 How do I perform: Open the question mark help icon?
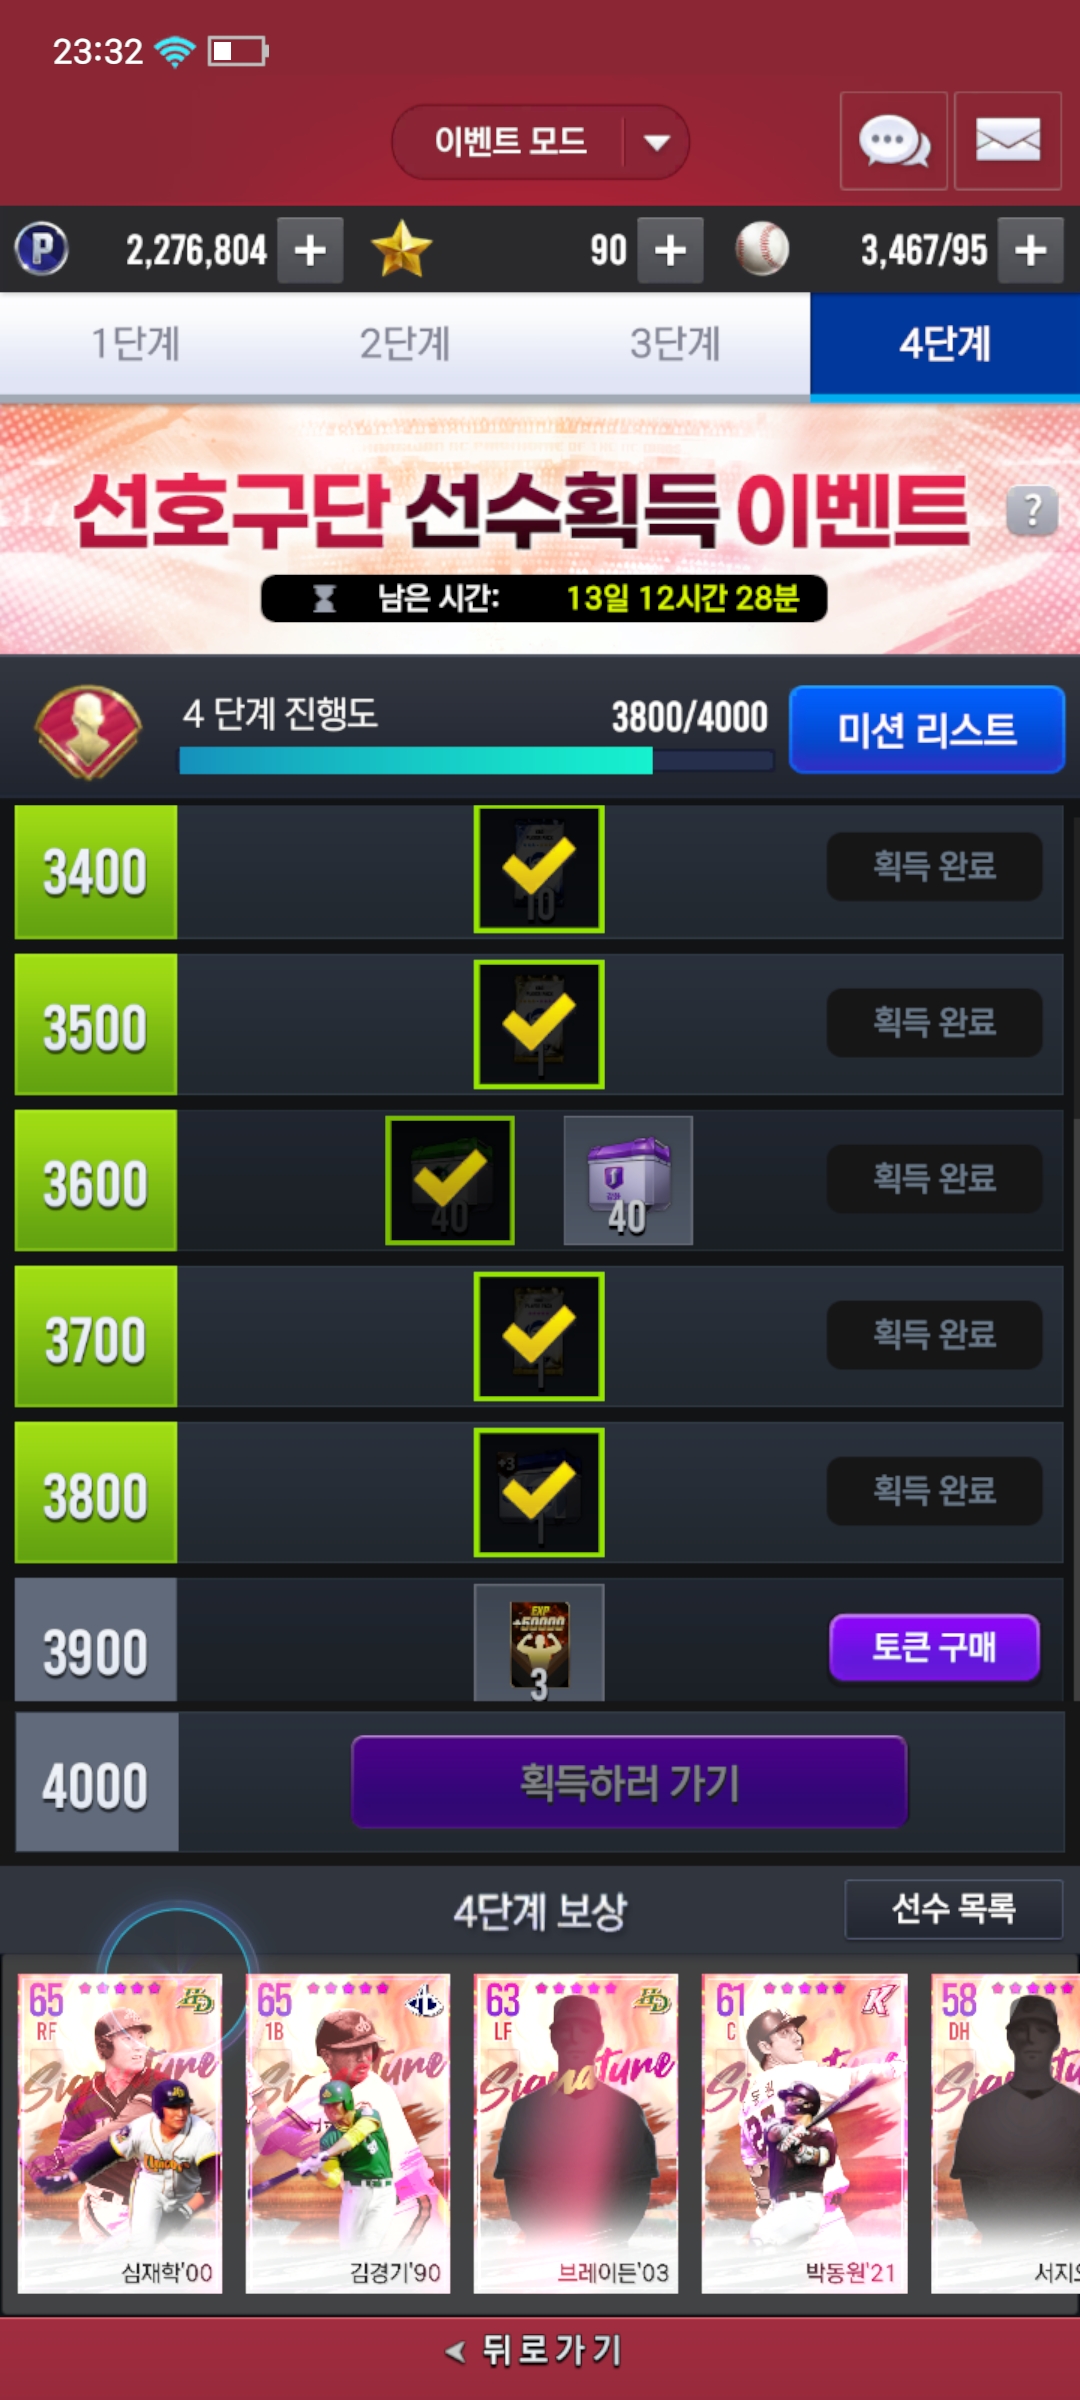(x=1032, y=511)
